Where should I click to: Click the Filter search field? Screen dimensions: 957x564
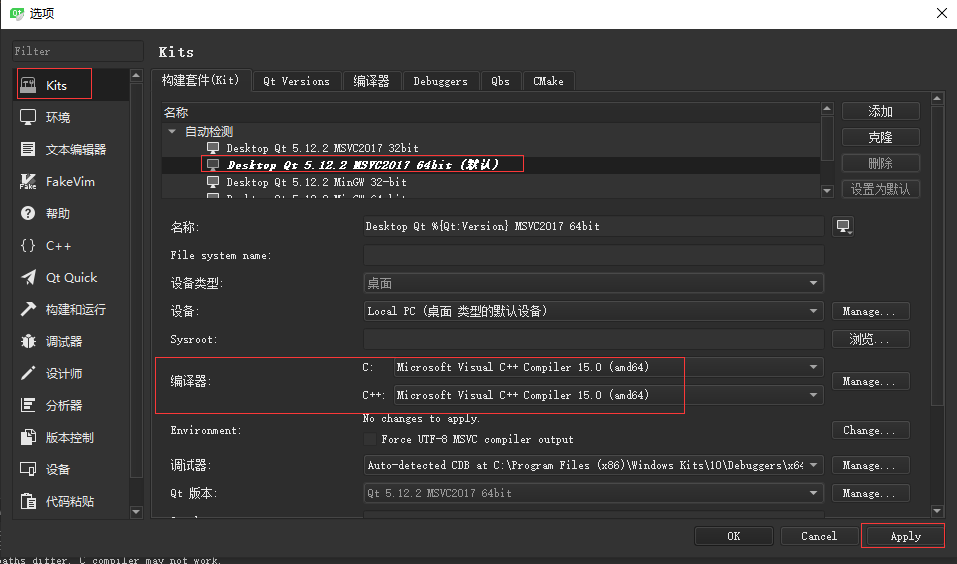point(78,51)
